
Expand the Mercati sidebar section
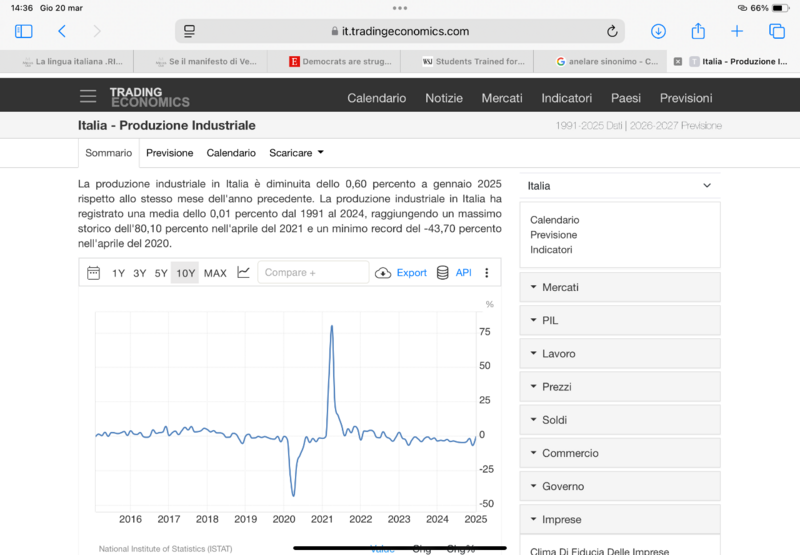point(619,288)
